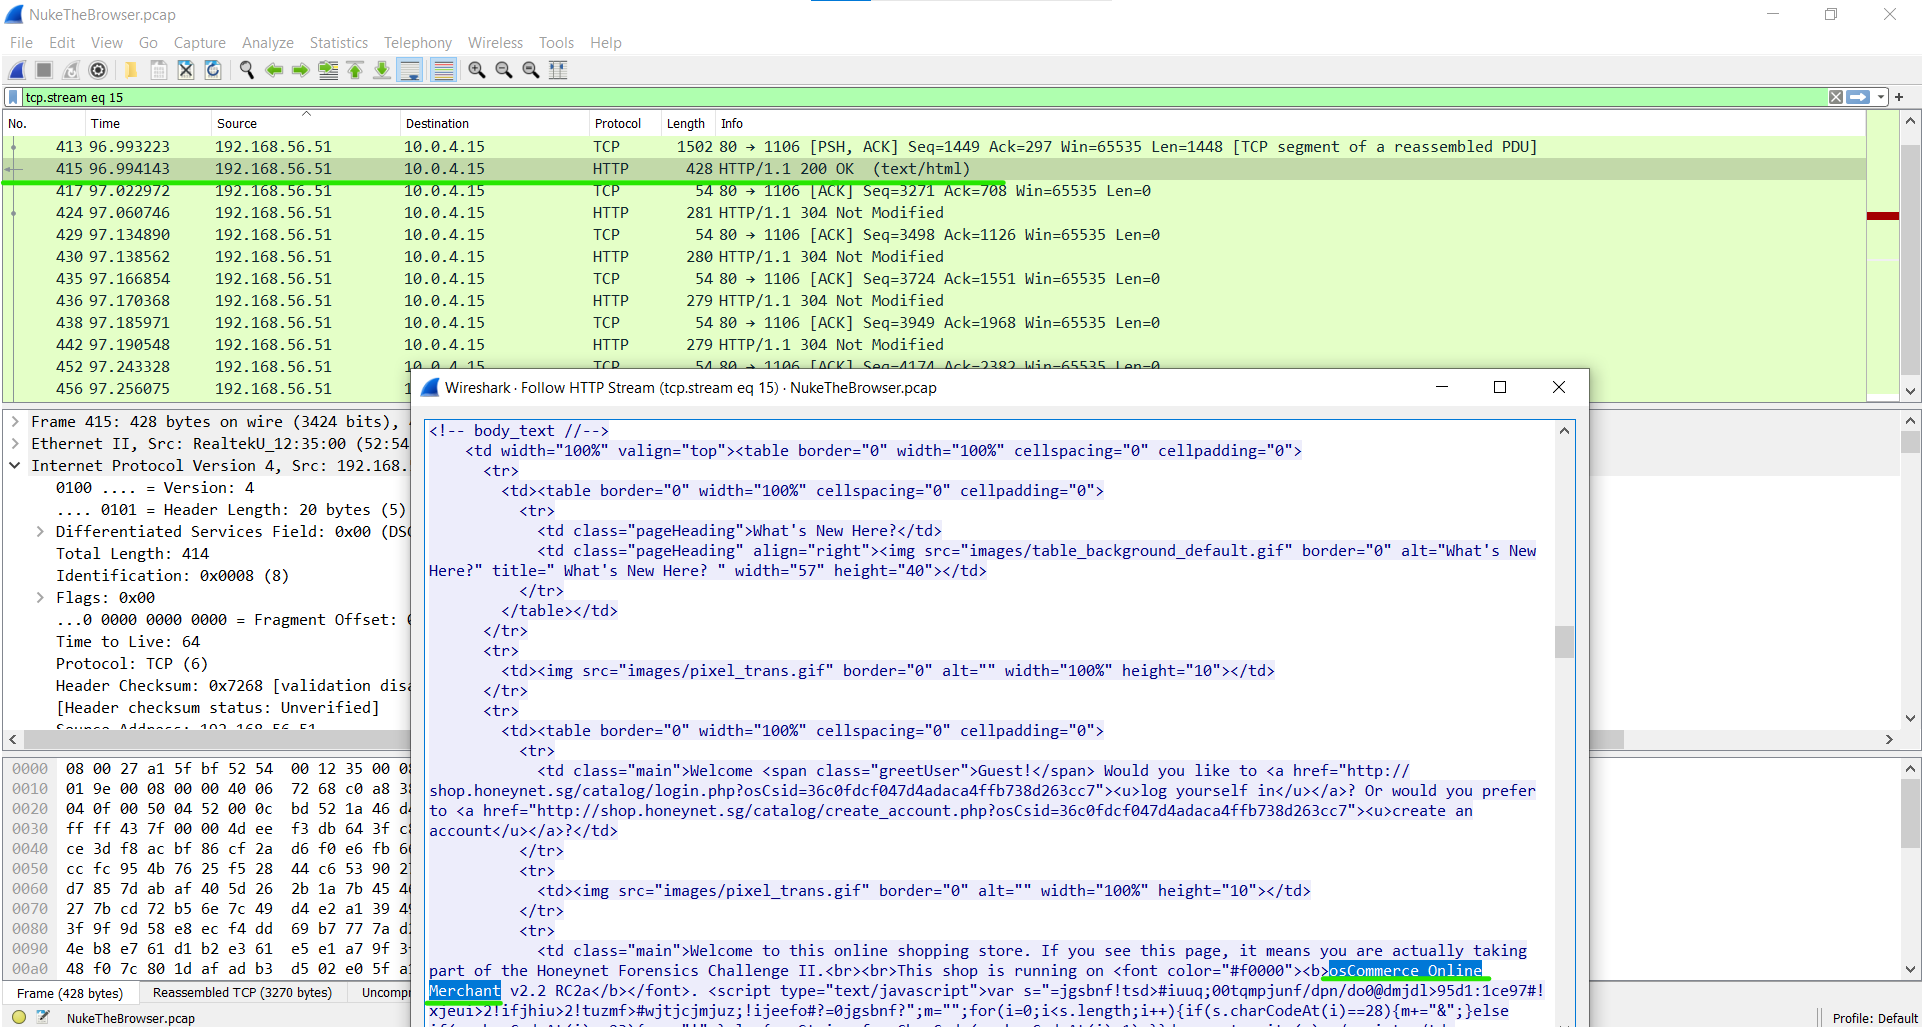This screenshot has width=1922, height=1027.
Task: Jump to the first packet
Action: click(x=354, y=70)
